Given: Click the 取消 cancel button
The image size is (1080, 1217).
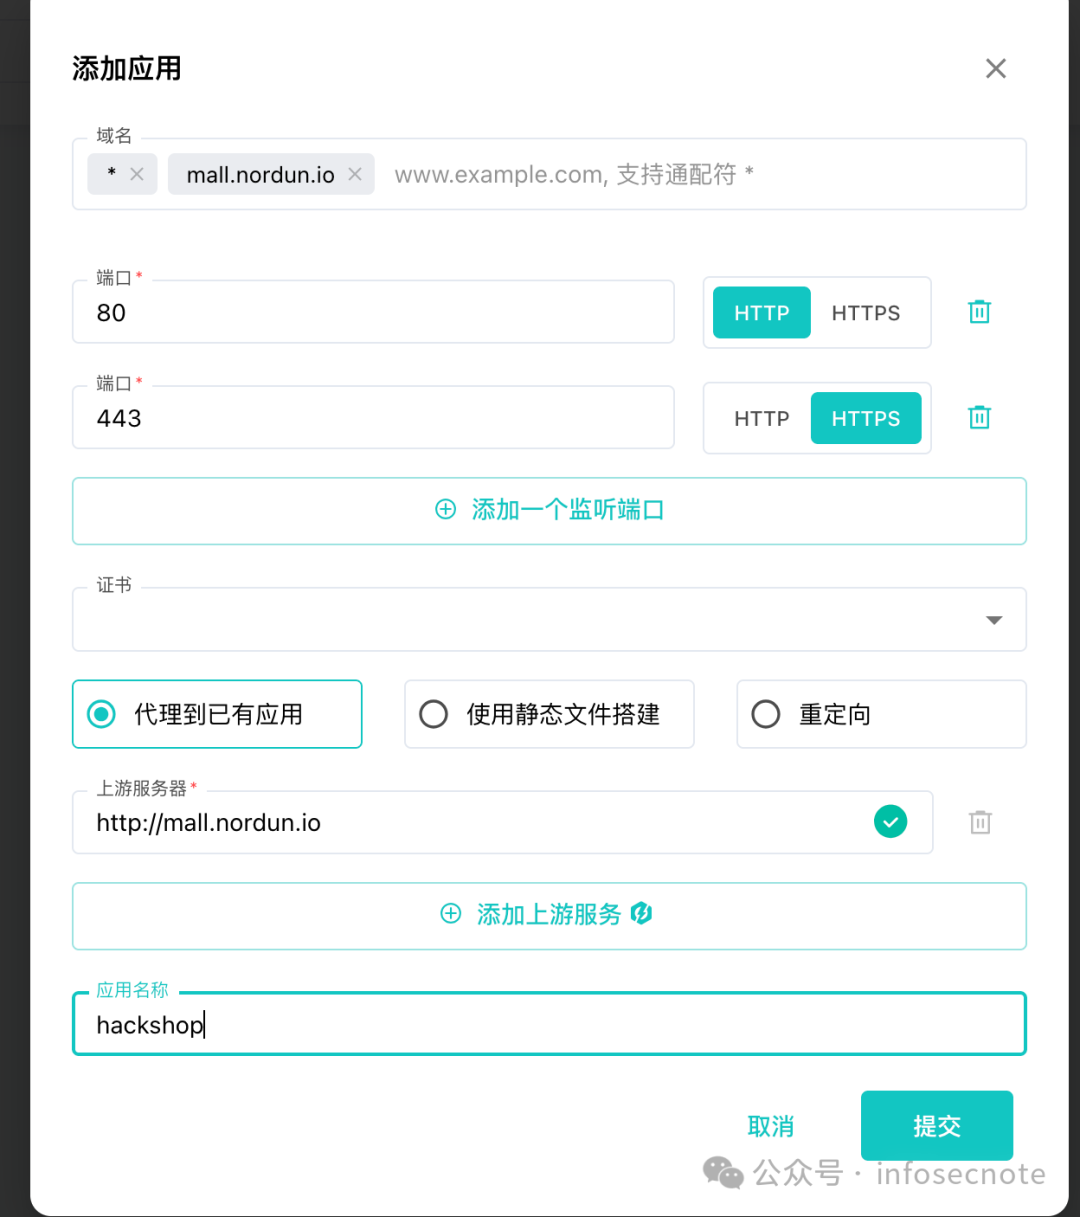Looking at the screenshot, I should click(x=771, y=1126).
